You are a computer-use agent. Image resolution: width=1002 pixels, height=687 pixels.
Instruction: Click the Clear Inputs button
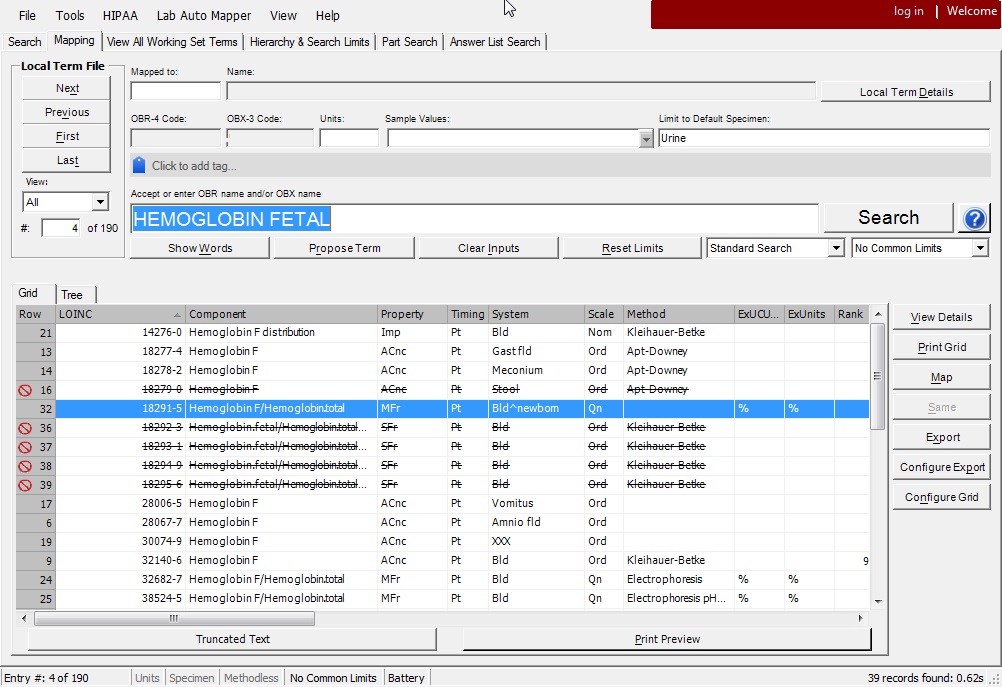(x=488, y=248)
